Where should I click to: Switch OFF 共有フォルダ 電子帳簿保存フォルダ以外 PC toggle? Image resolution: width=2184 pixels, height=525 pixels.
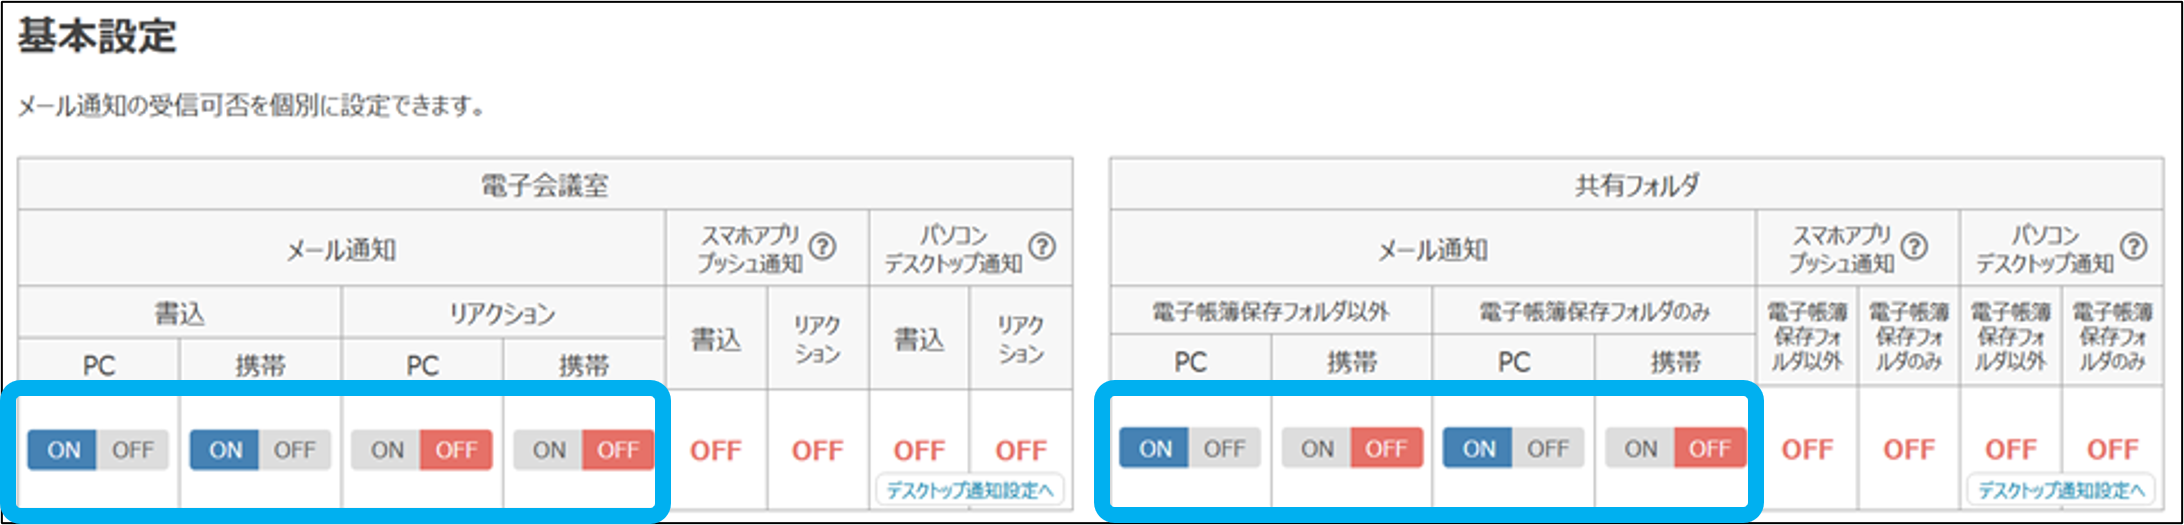(1224, 449)
